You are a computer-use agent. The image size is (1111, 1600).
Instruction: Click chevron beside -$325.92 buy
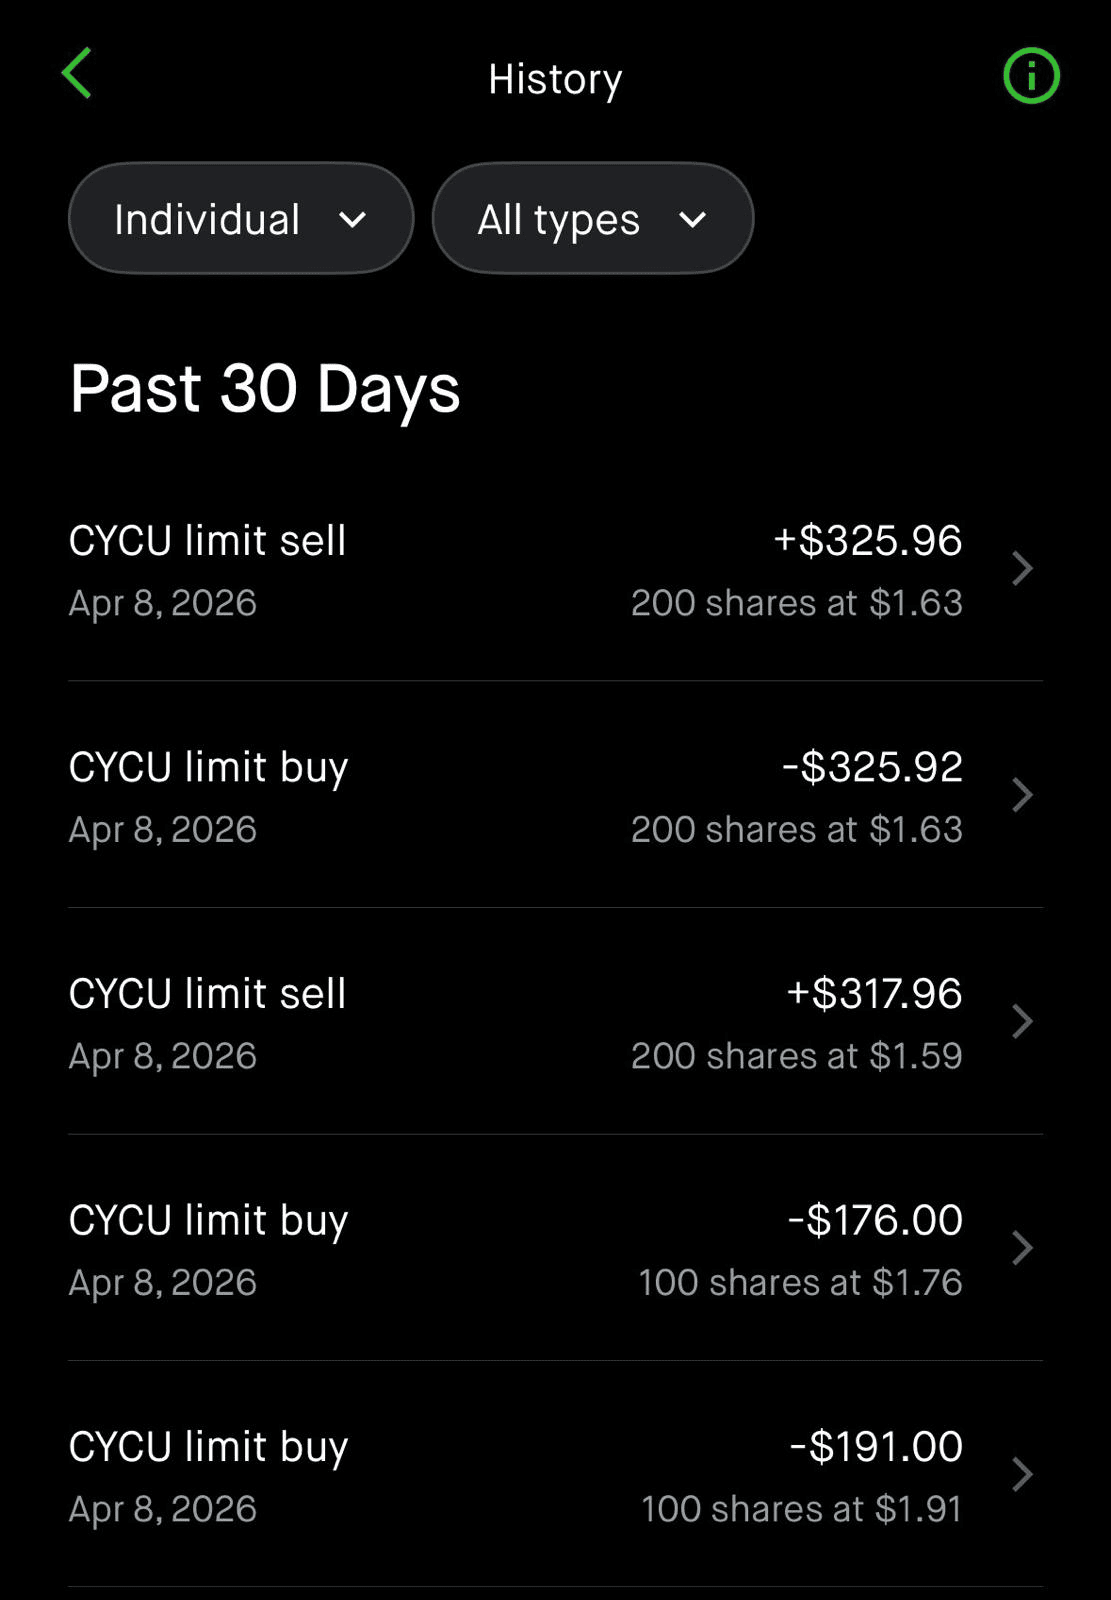click(1021, 796)
